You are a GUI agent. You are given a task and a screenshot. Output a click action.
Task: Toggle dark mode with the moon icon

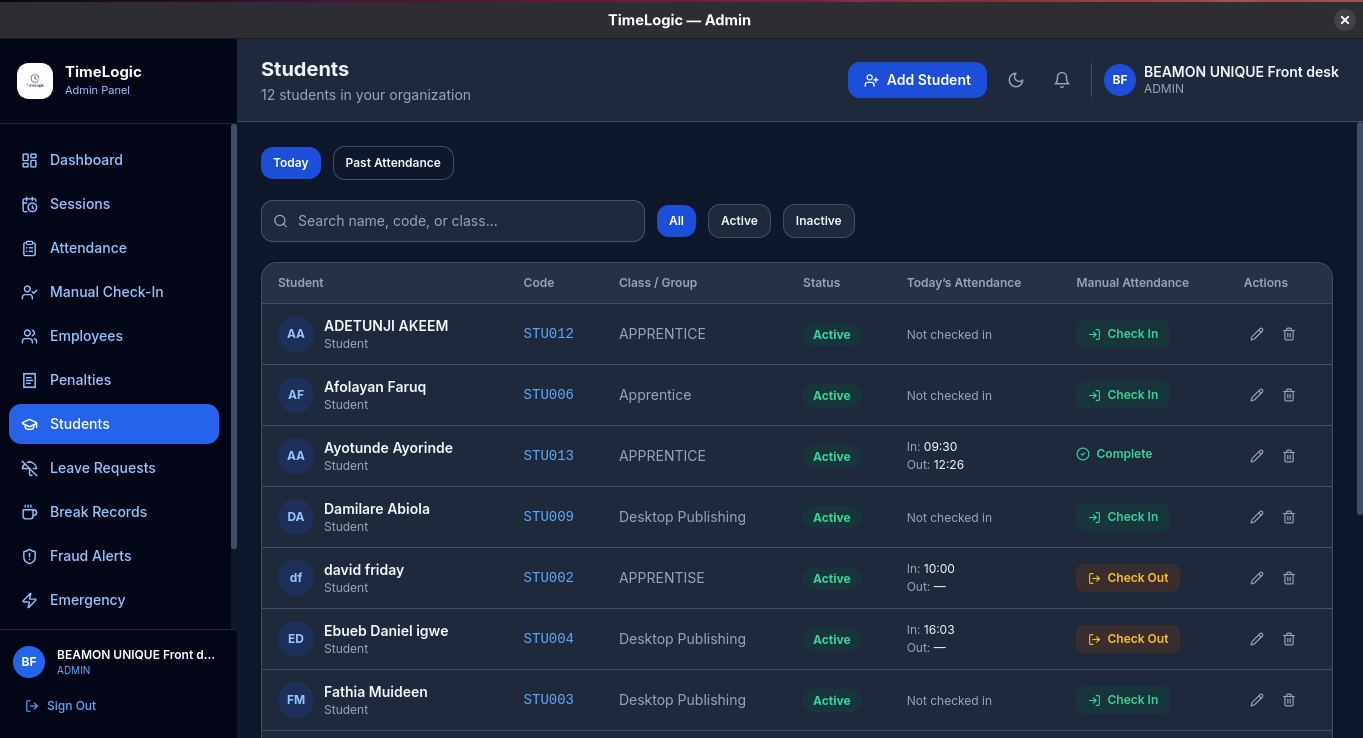click(1016, 80)
